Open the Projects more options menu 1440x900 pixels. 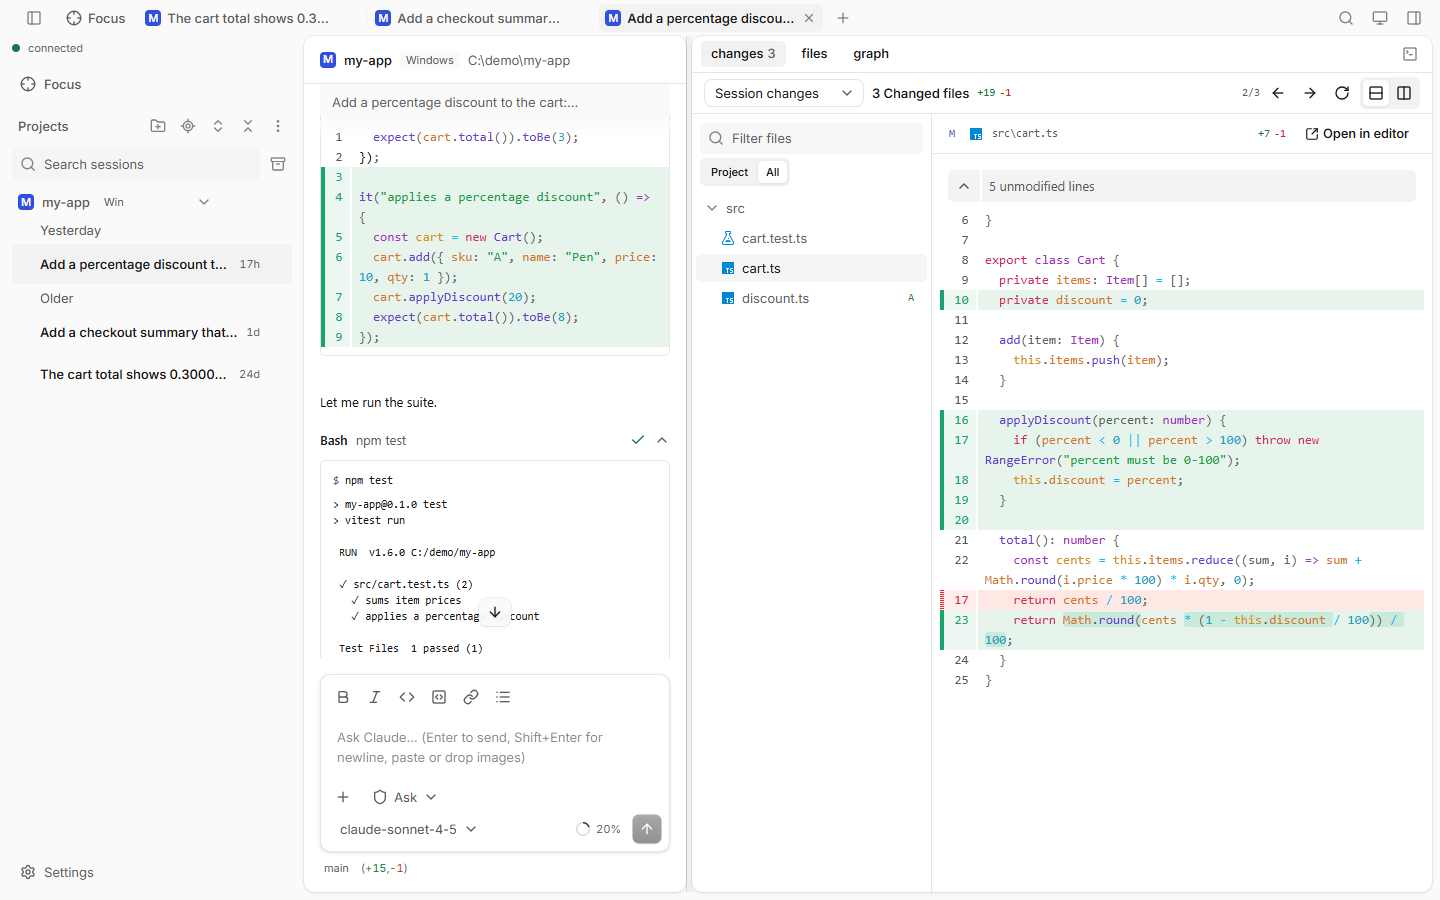(x=278, y=126)
